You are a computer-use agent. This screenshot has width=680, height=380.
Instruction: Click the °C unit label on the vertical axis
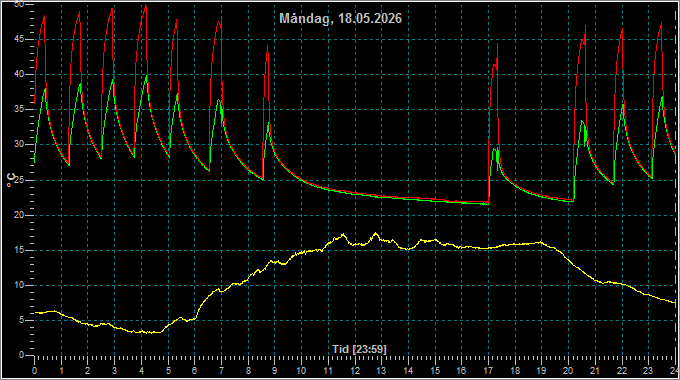tap(11, 180)
